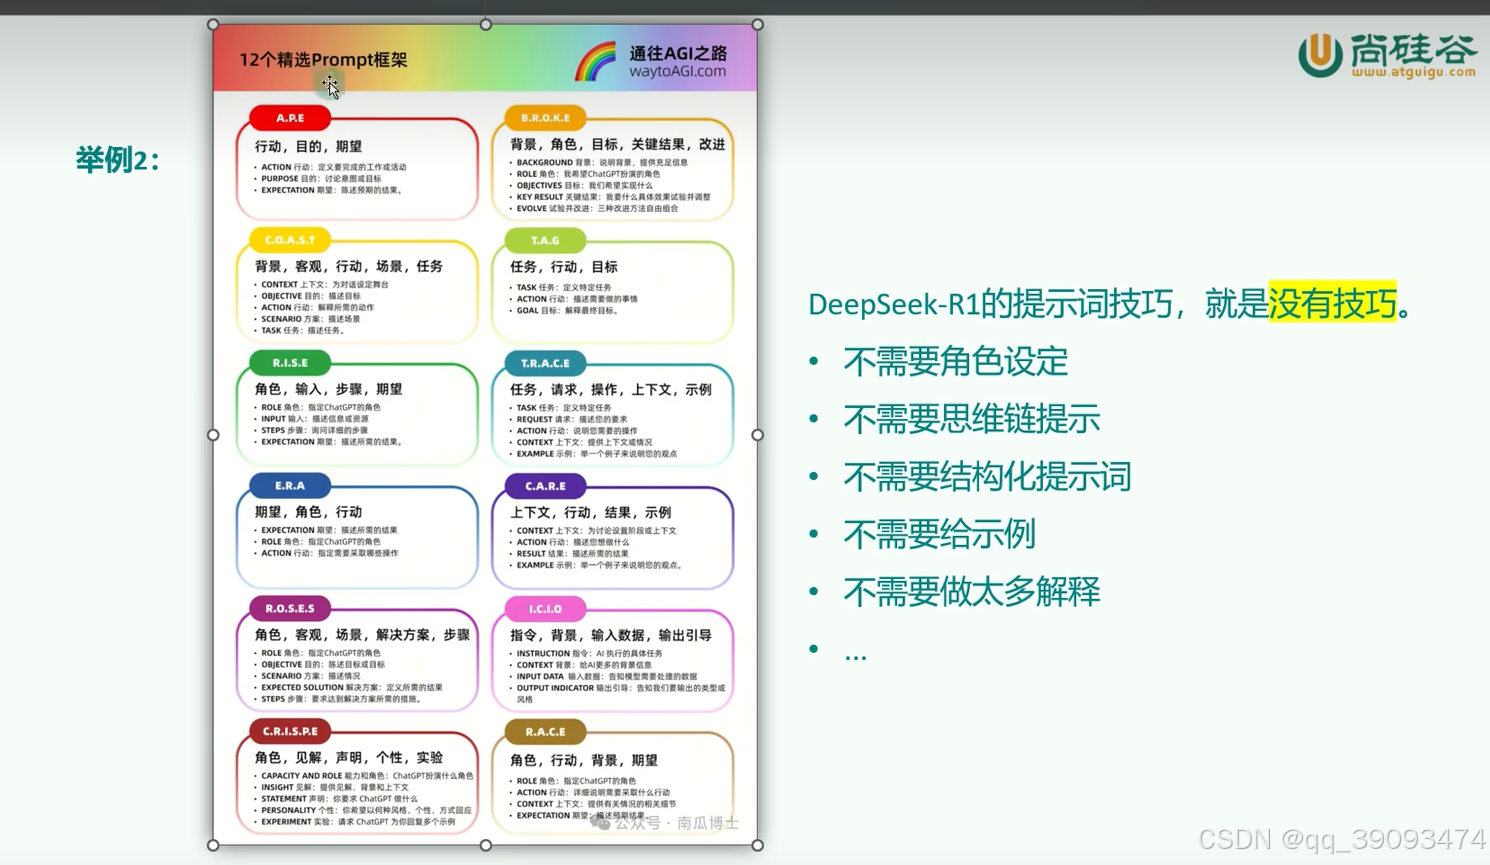Click the right-middle resize handle of the image
1490x865 pixels.
[x=757, y=435]
